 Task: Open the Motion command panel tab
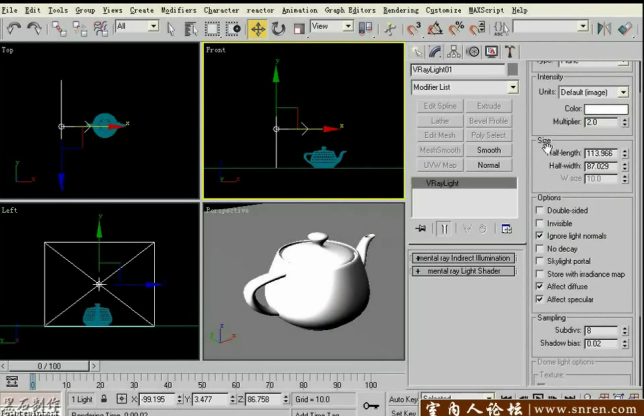click(x=473, y=52)
